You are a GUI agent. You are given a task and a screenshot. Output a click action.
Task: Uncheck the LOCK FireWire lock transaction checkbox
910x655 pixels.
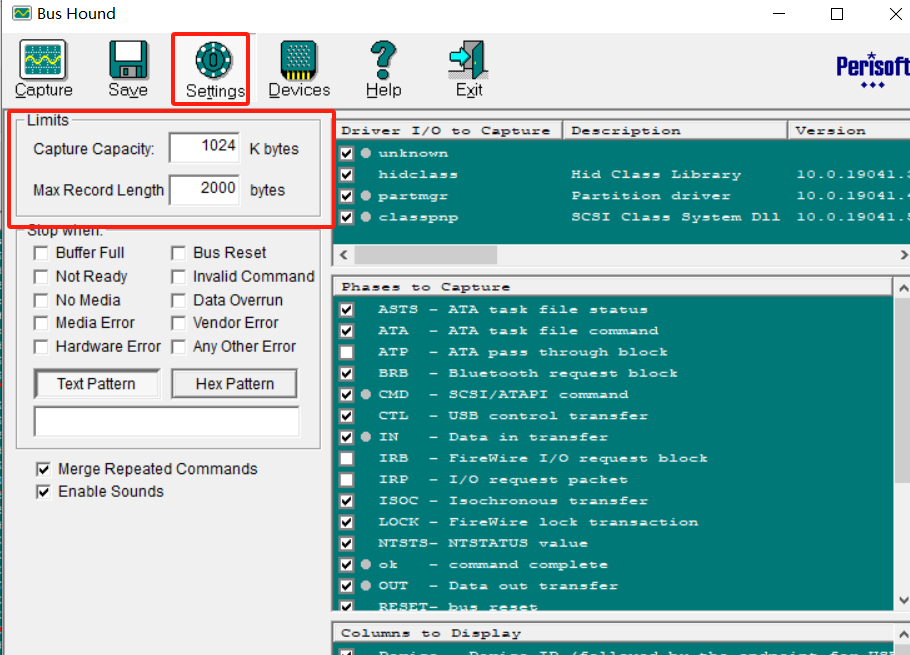[346, 522]
